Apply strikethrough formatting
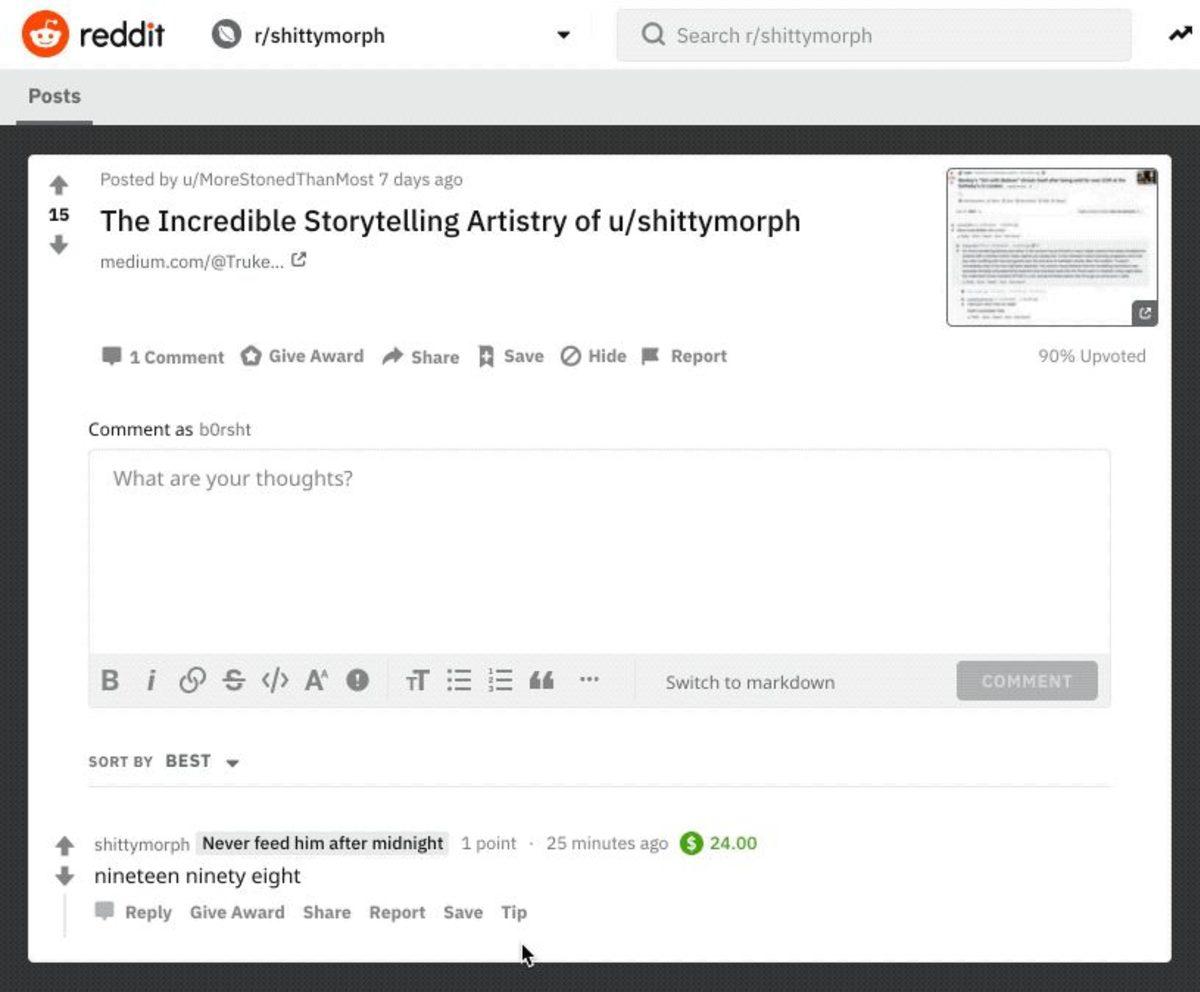The image size is (1200, 992). tap(233, 681)
